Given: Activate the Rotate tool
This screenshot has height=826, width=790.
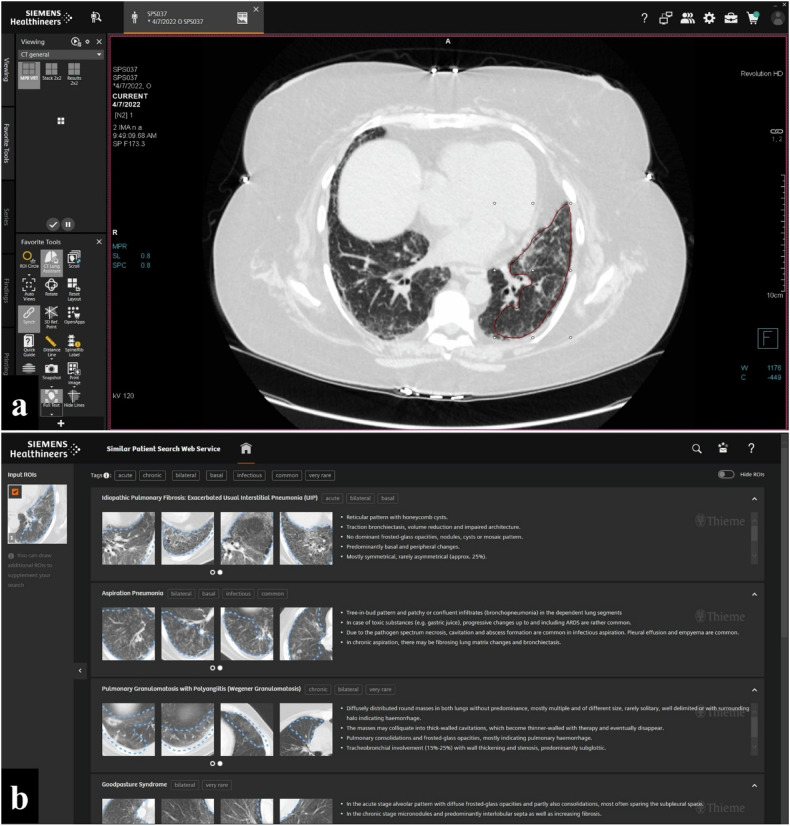Looking at the screenshot, I should click(51, 286).
